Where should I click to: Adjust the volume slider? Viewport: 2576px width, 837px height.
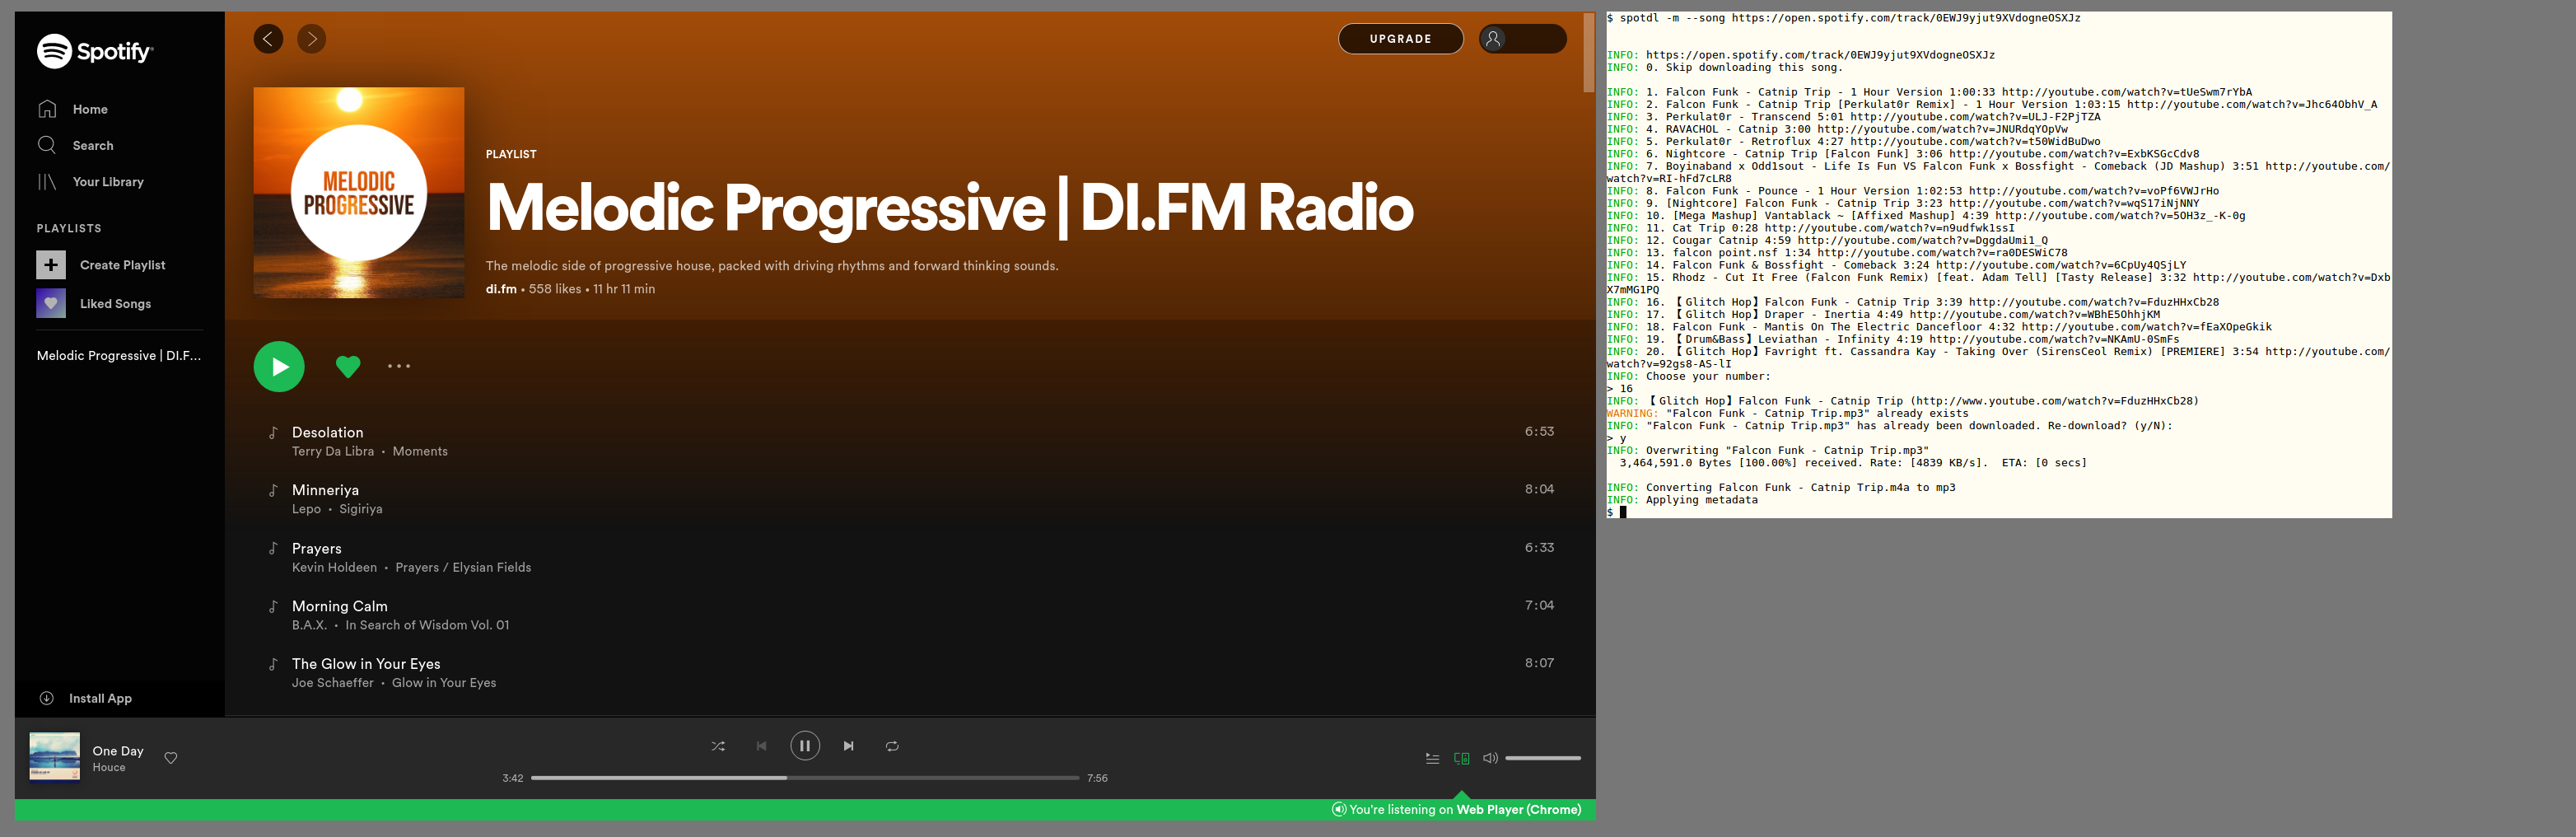coord(1543,758)
